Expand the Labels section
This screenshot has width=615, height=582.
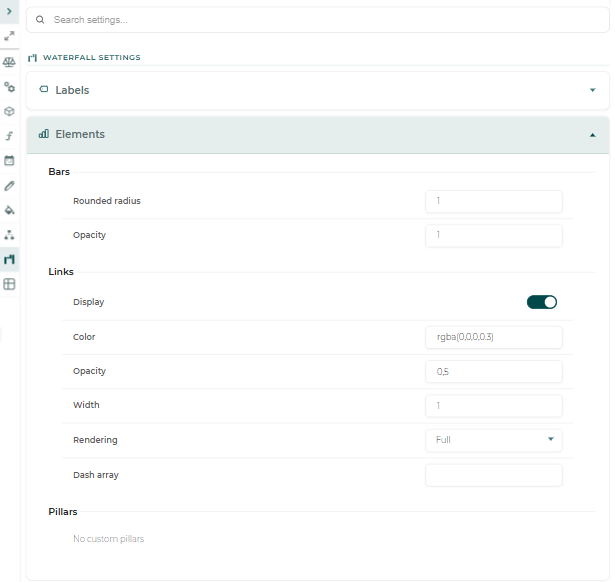coord(318,90)
